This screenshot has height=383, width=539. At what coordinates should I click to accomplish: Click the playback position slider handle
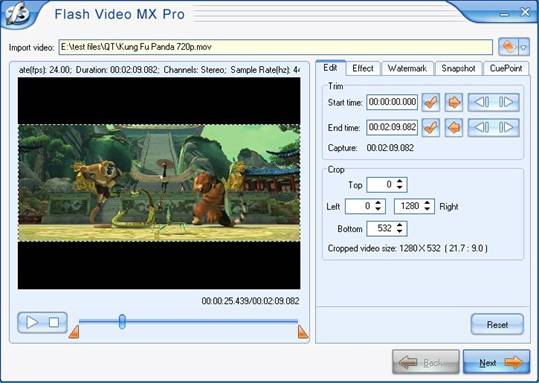pos(122,322)
